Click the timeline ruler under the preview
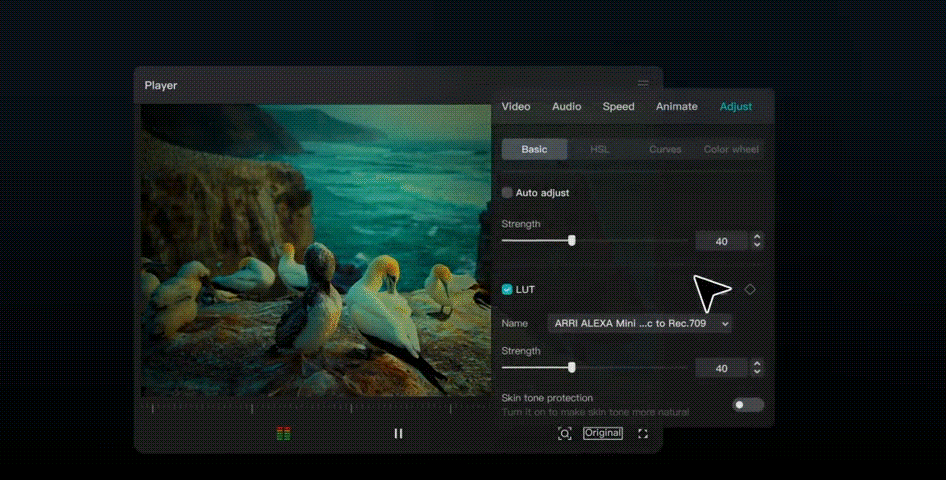This screenshot has height=480, width=946. point(316,408)
